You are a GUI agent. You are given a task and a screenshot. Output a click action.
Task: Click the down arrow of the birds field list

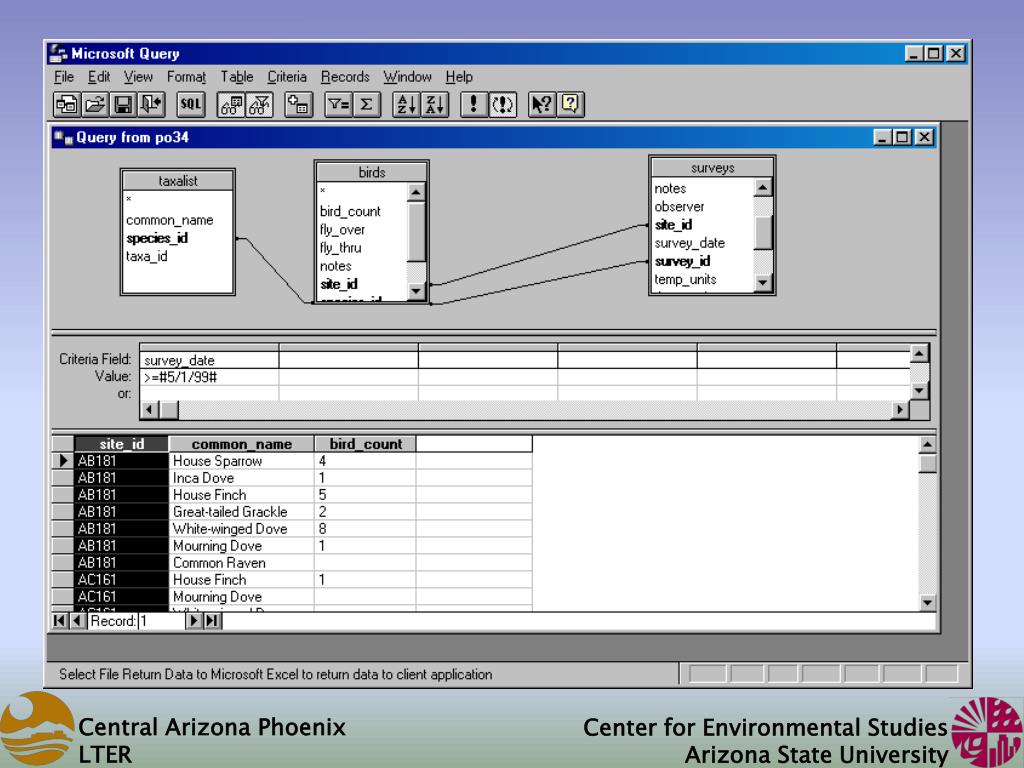tap(416, 291)
